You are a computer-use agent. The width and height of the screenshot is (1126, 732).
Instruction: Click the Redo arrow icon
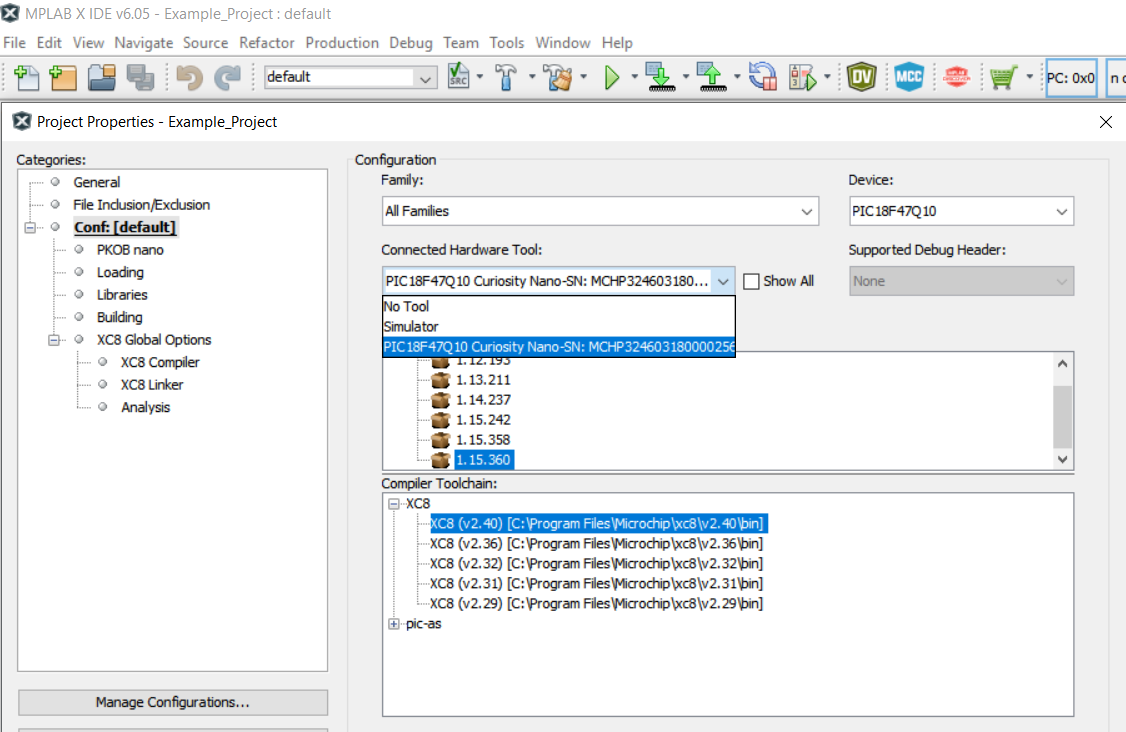228,77
